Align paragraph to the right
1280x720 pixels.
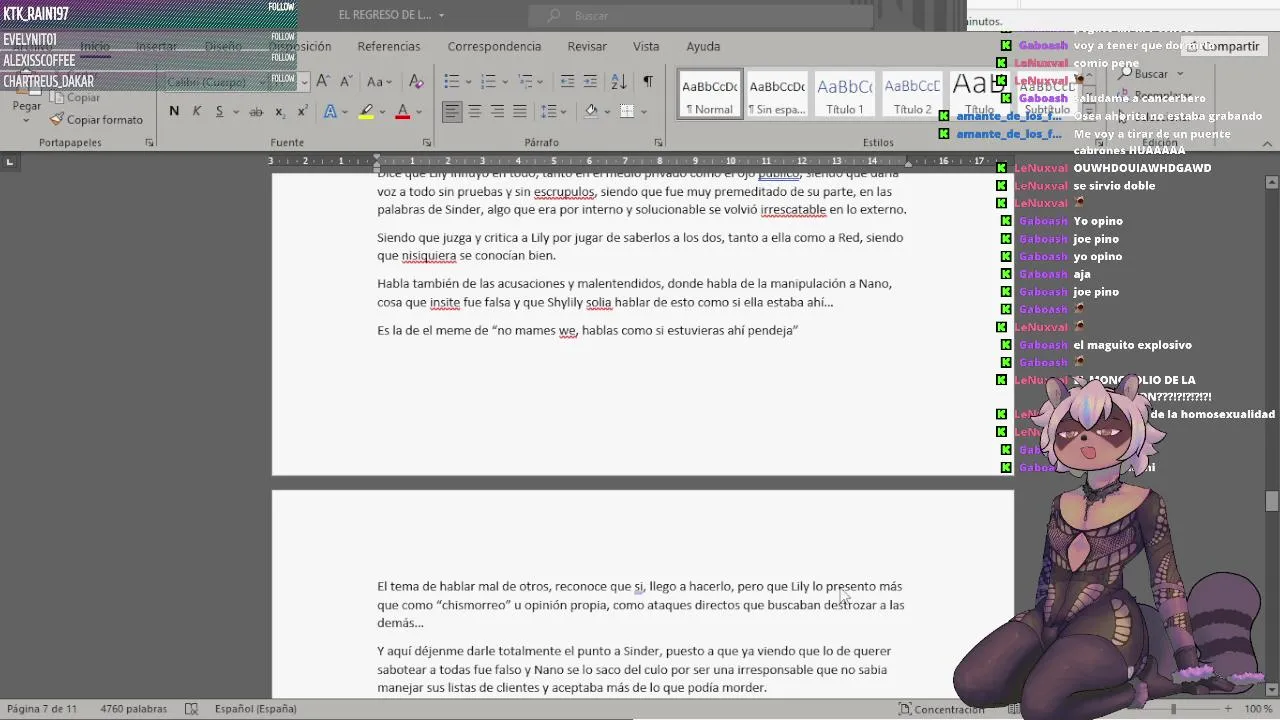(x=497, y=112)
